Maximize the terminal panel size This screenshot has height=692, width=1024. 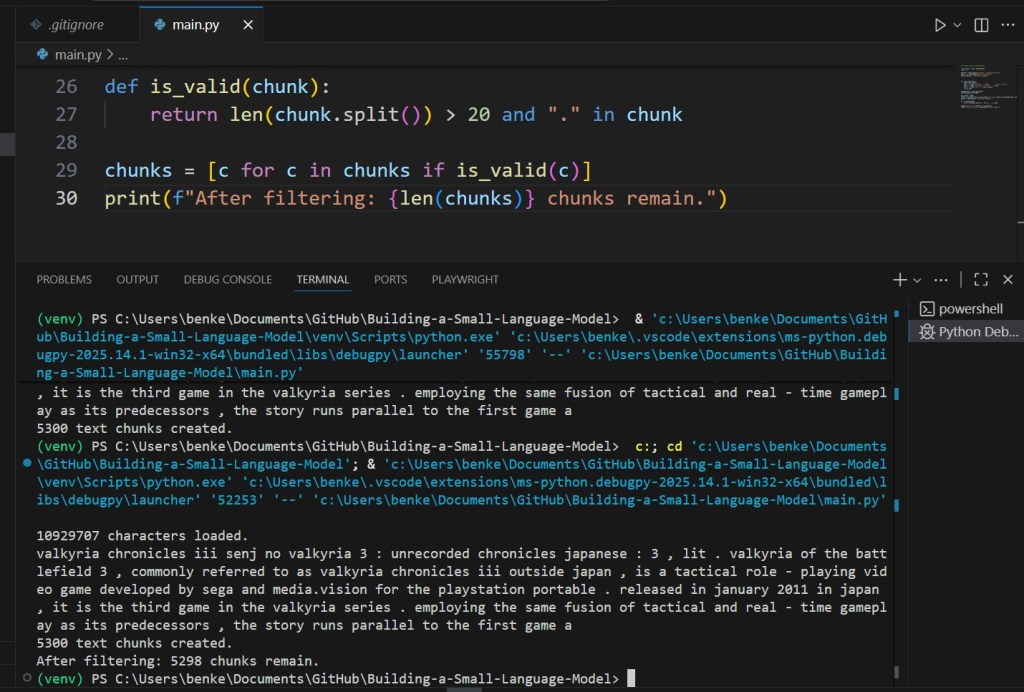click(x=980, y=280)
